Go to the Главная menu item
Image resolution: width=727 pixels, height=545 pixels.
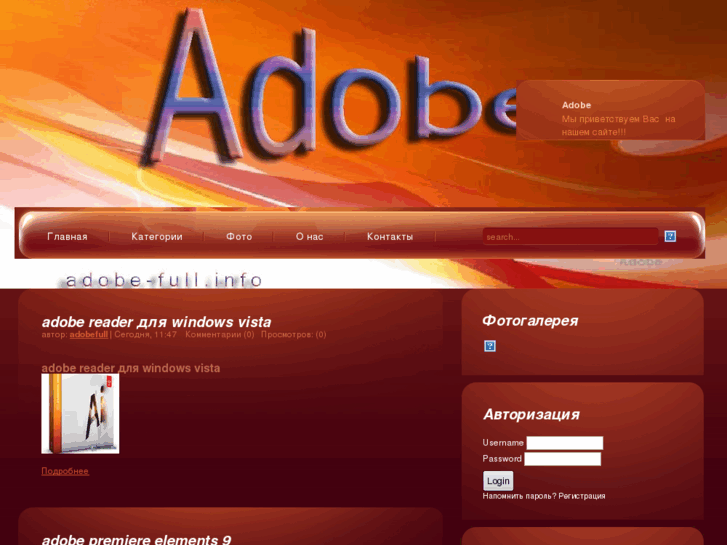point(67,237)
